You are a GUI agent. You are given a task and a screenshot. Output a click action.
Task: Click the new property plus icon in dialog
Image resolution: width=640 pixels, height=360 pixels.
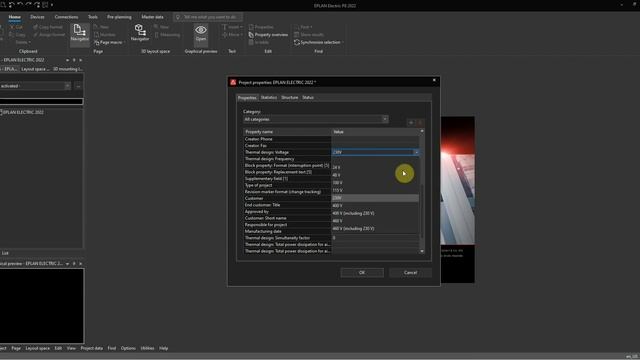[x=411, y=122]
